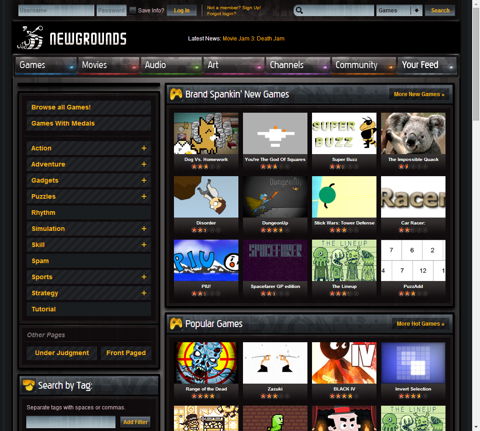Click the Log In button

182,11
